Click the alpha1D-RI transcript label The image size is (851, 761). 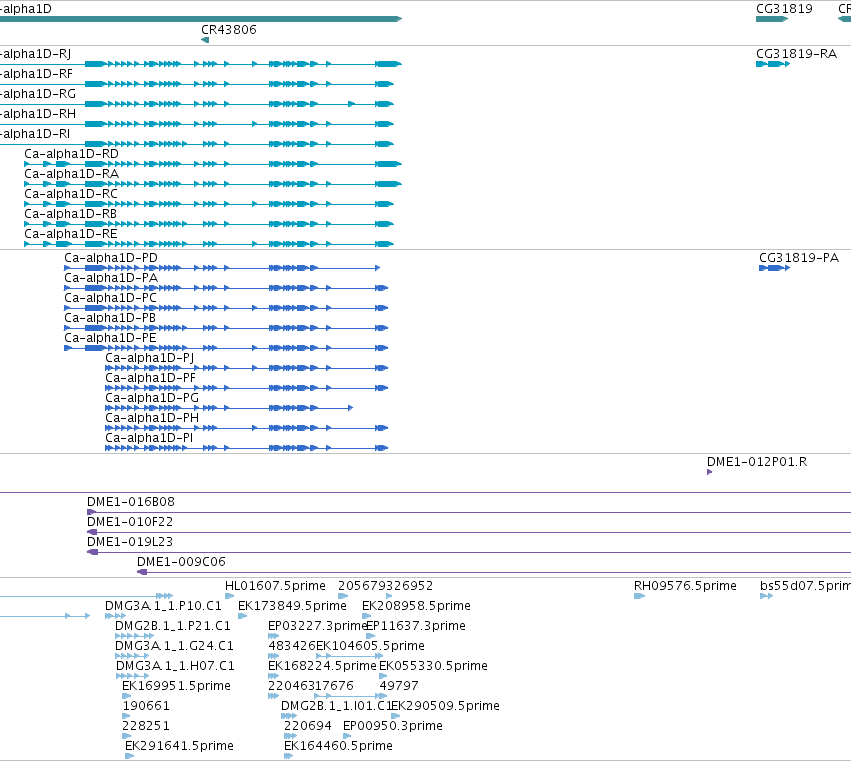point(35,134)
